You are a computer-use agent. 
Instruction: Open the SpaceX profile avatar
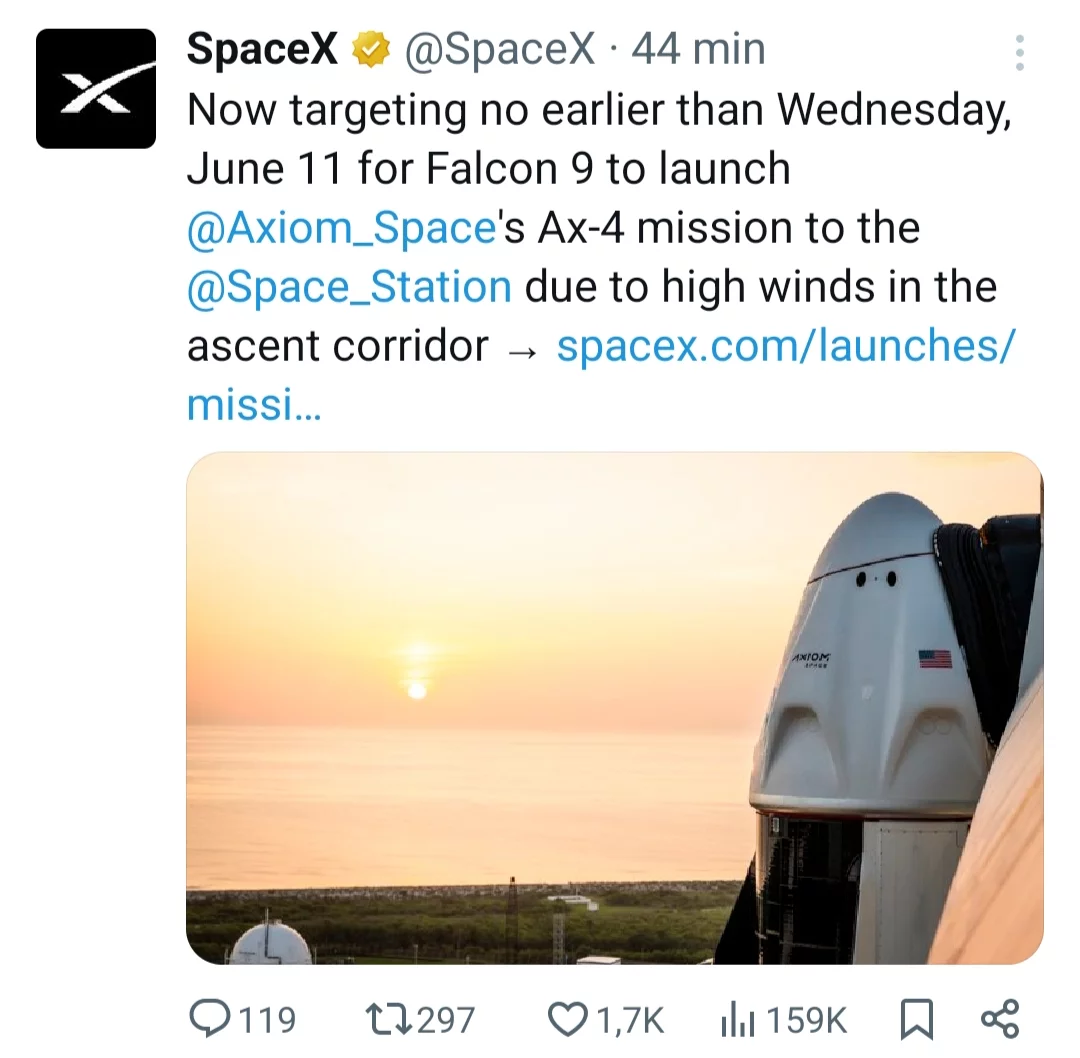pyautogui.click(x=96, y=89)
